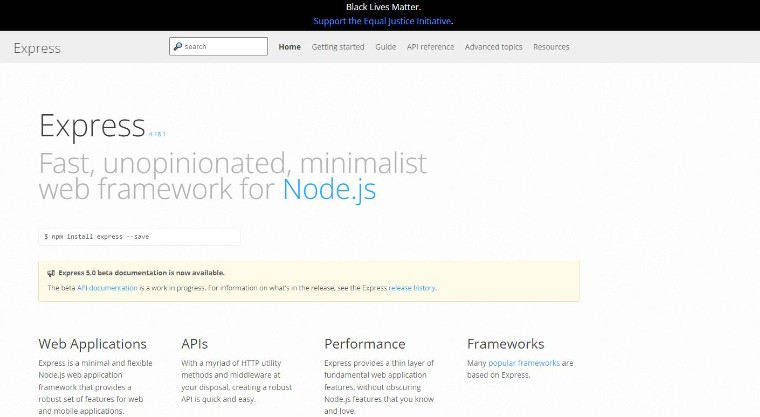Click the Express 5.0 beta documentation notice title
760x417 pixels.
click(141, 273)
